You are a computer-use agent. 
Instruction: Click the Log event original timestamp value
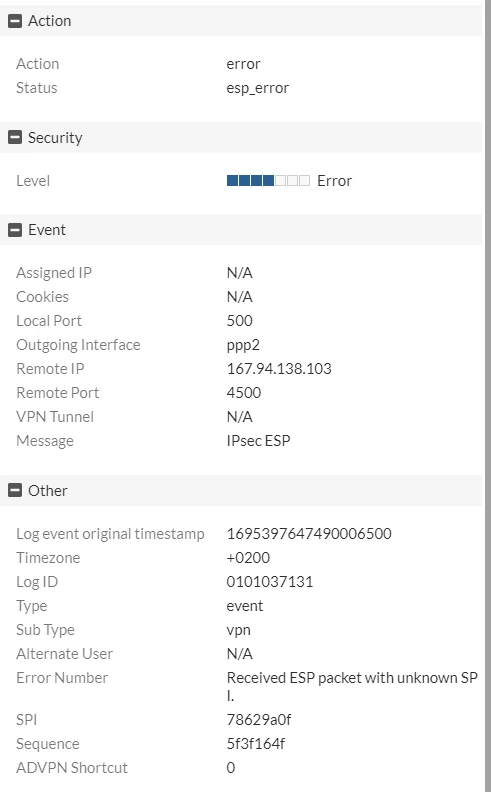309,534
